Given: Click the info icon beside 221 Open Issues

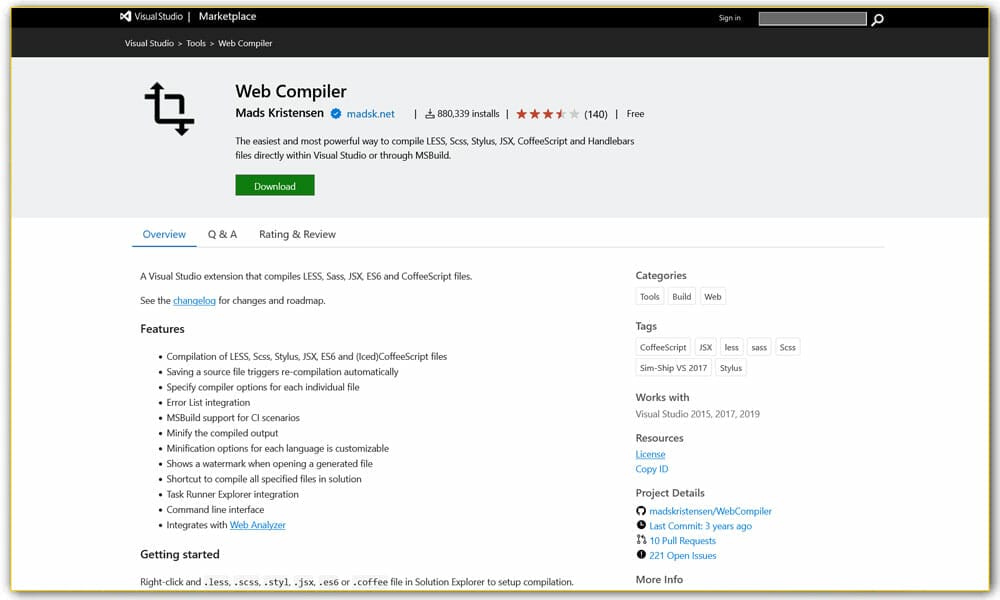Looking at the screenshot, I should tap(640, 555).
